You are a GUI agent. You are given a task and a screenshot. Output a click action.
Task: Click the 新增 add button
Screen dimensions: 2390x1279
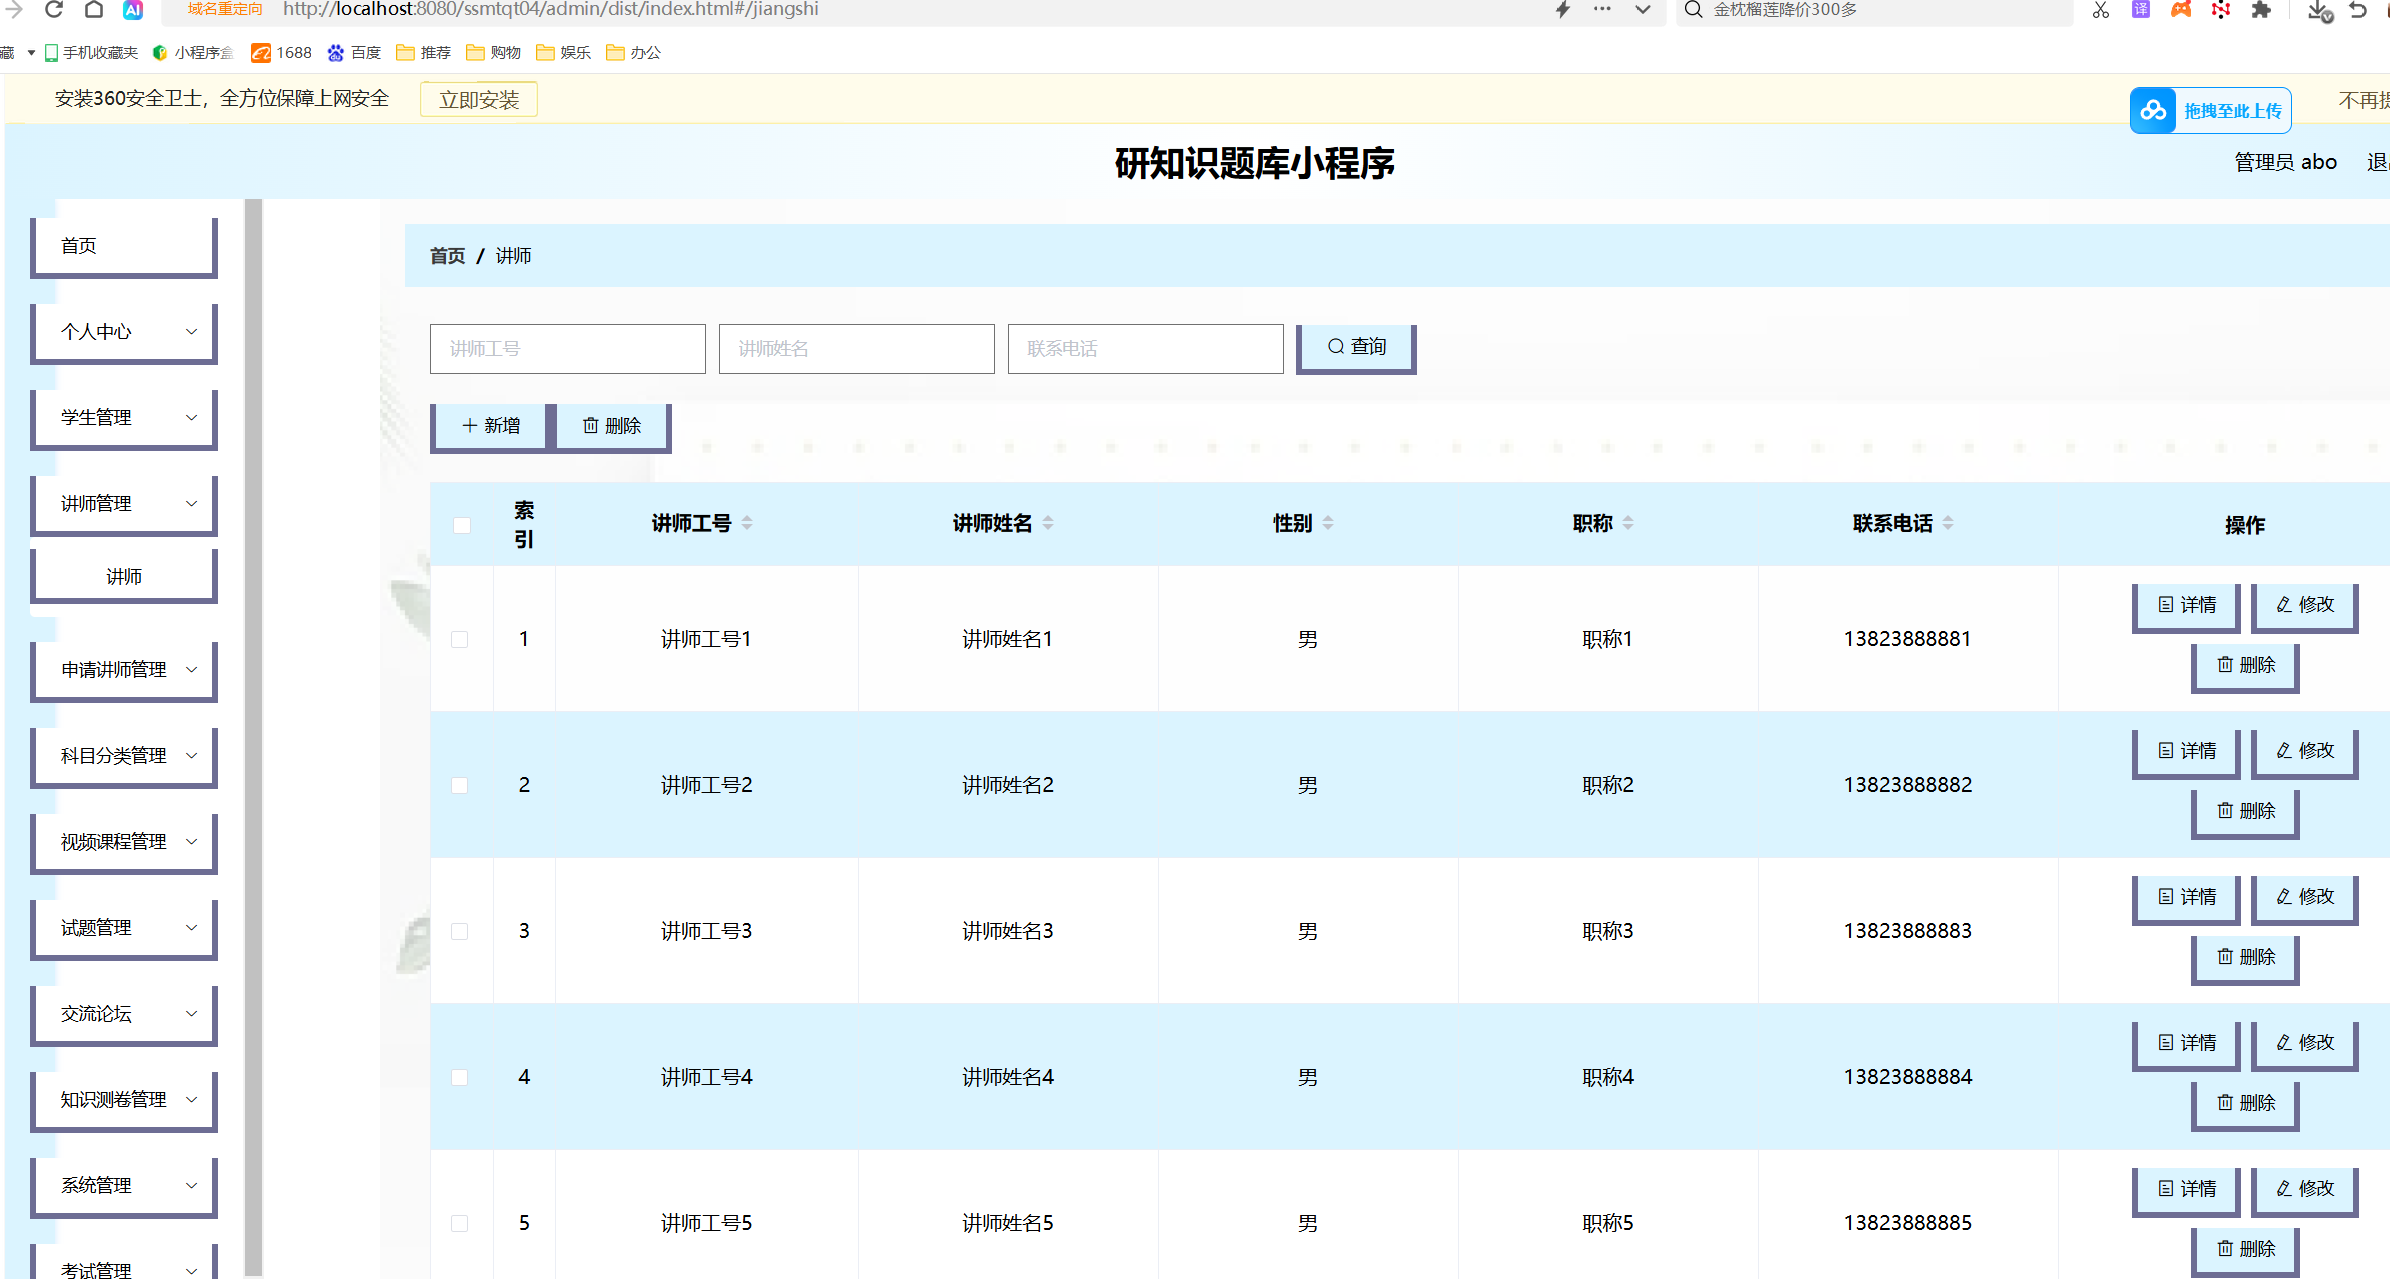[490, 427]
